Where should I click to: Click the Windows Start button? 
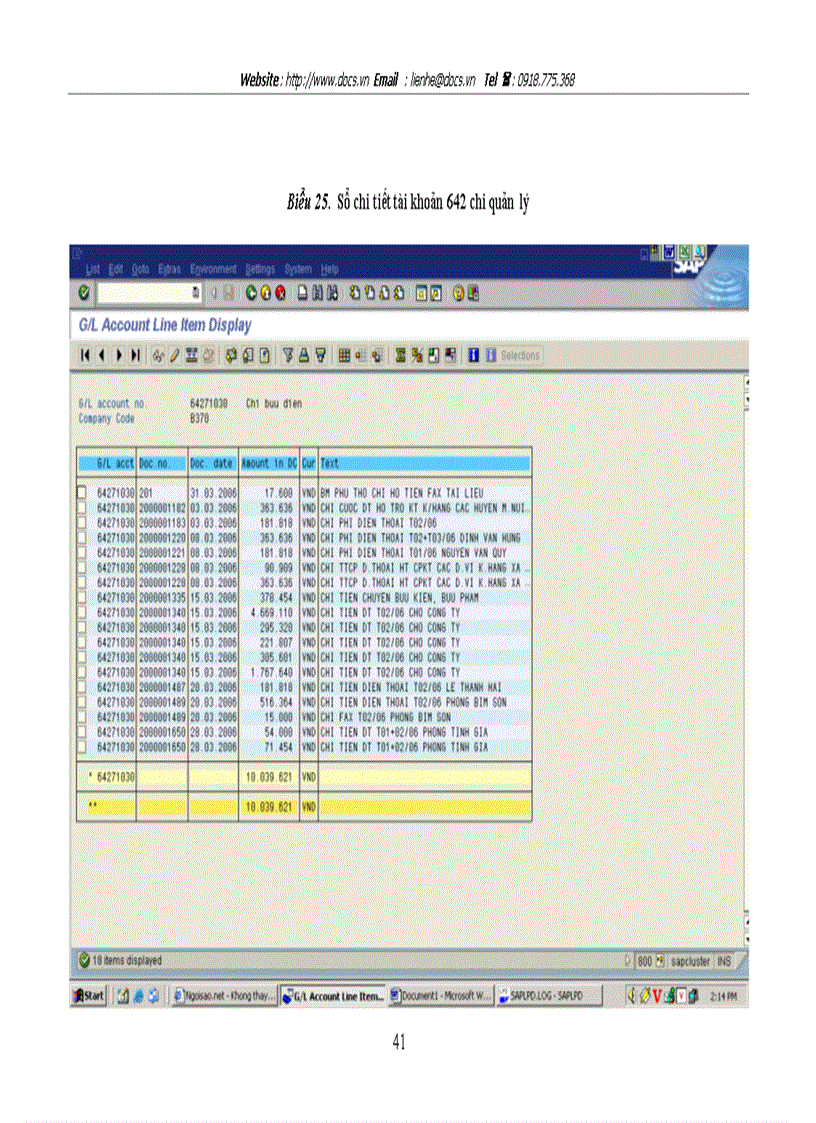pos(88,996)
